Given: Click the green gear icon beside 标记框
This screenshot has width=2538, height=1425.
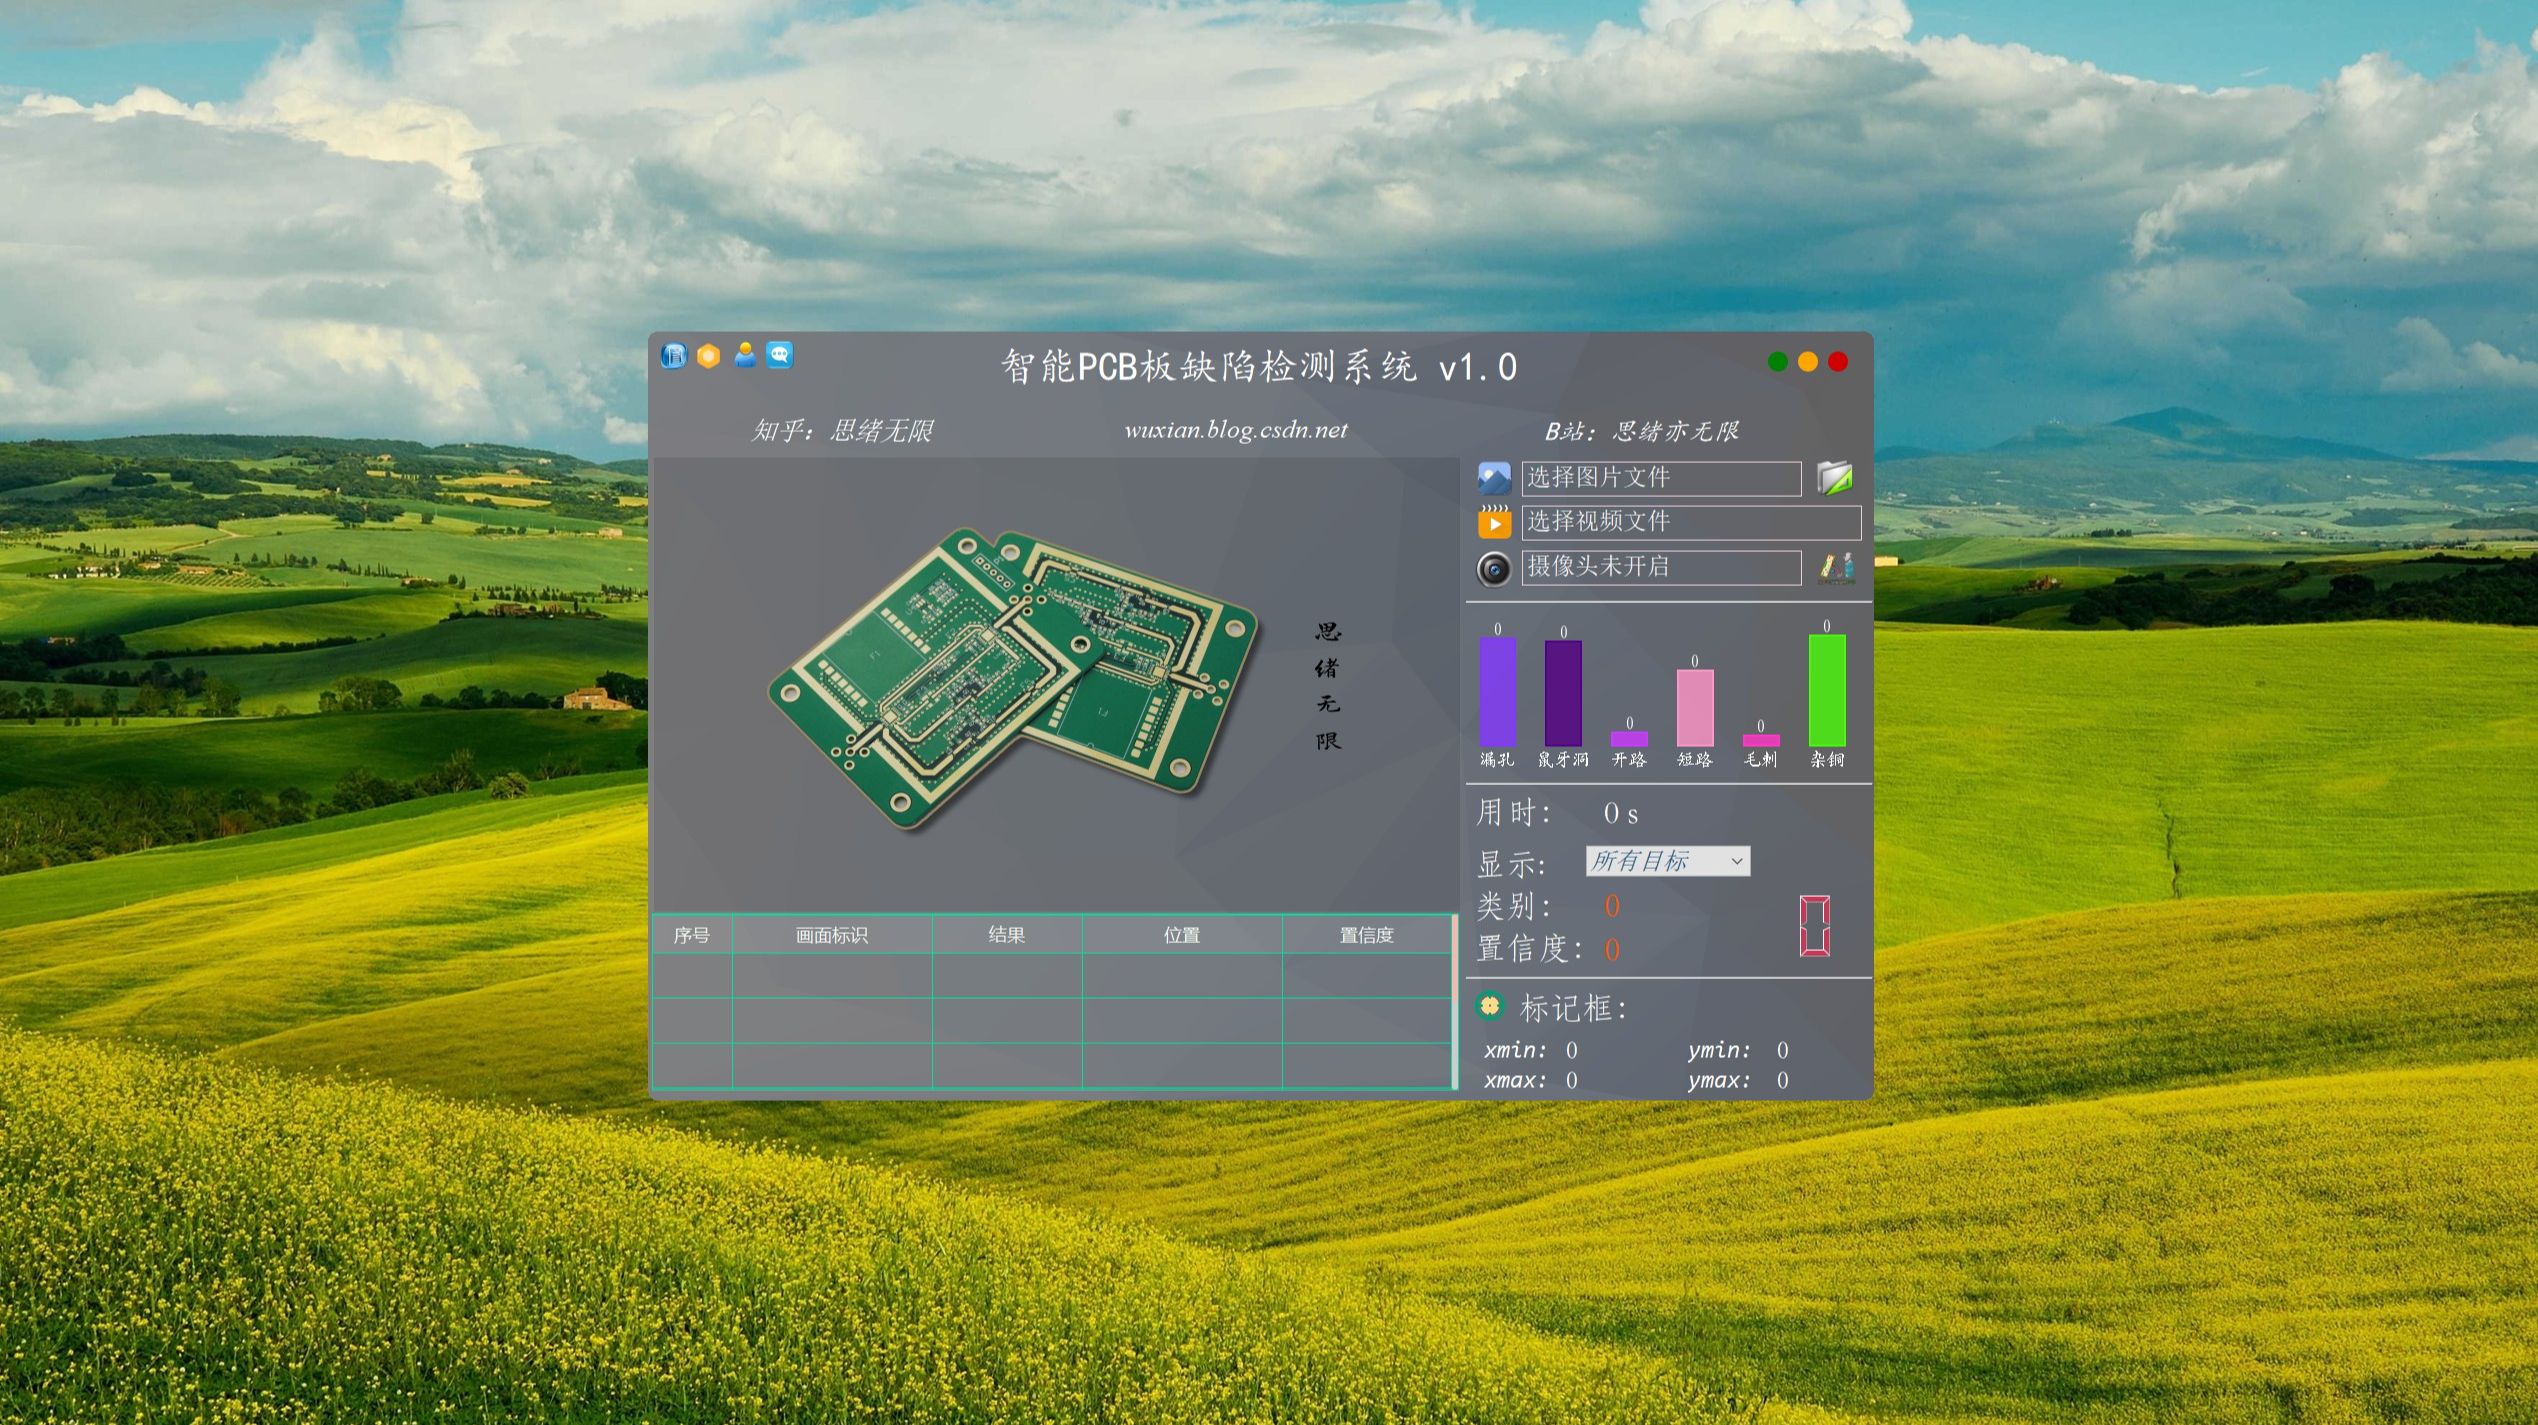Looking at the screenshot, I should click(1490, 1006).
